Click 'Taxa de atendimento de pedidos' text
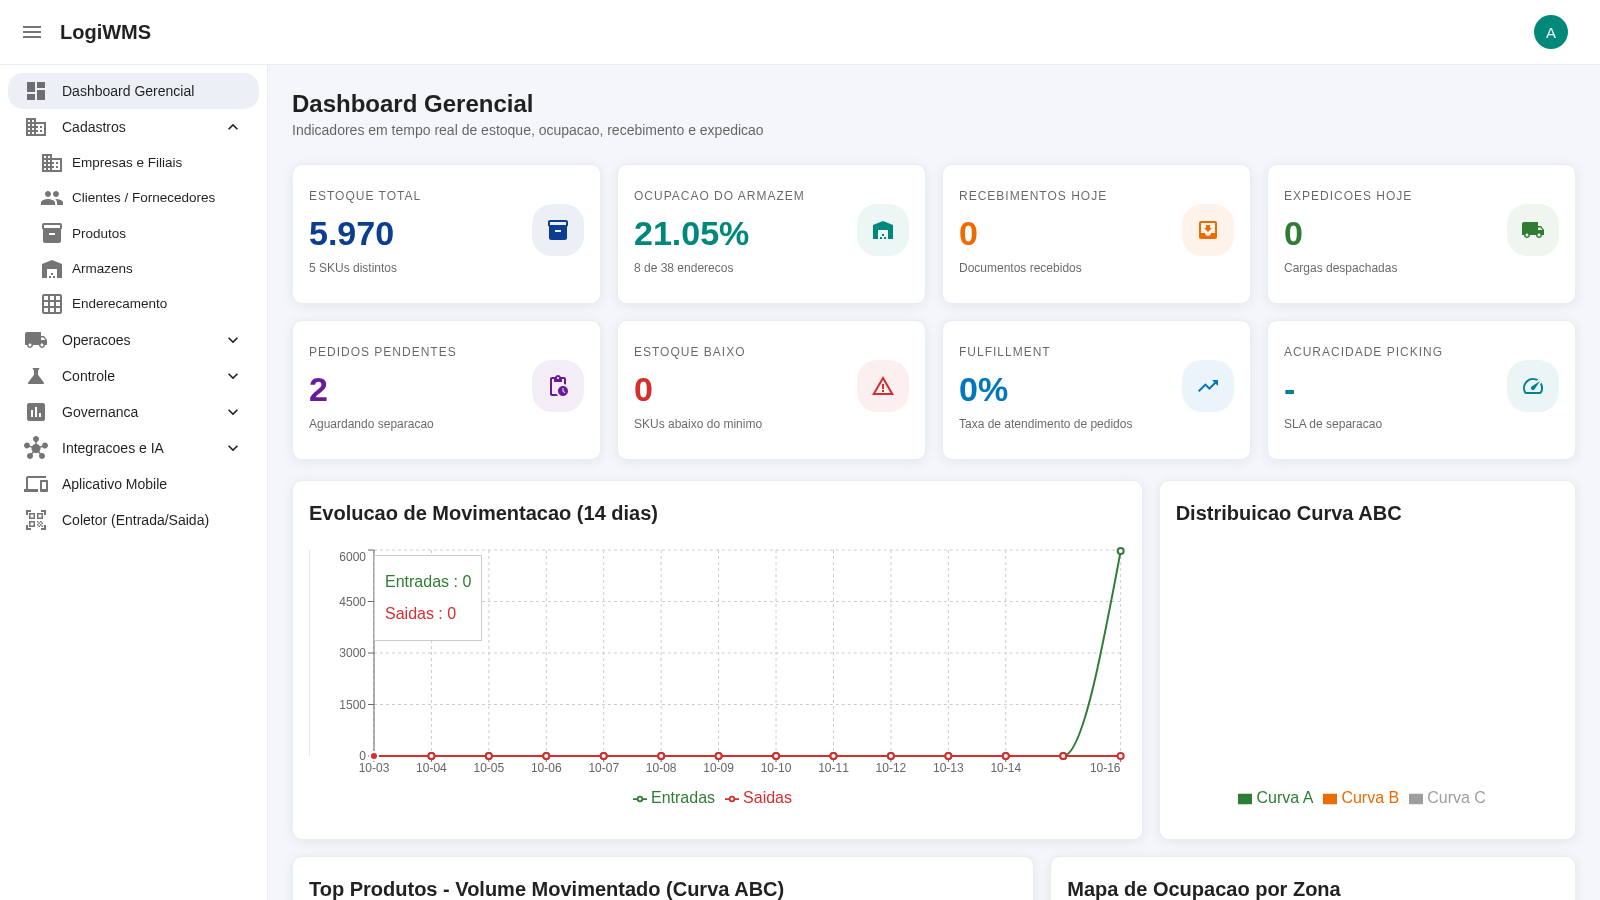This screenshot has height=900, width=1600. tap(1045, 424)
